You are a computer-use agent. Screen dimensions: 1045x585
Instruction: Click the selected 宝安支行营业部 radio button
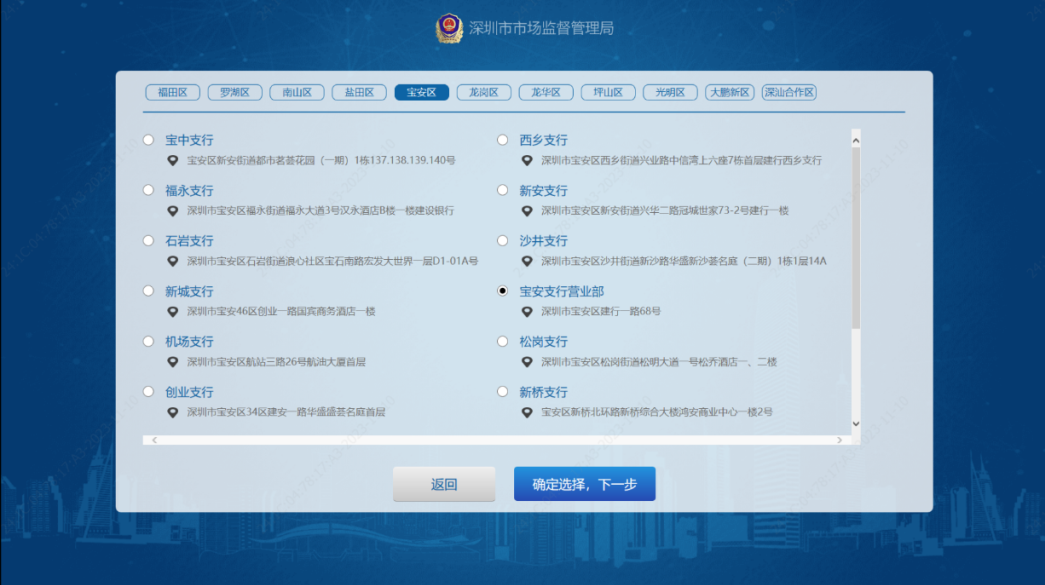click(x=503, y=291)
